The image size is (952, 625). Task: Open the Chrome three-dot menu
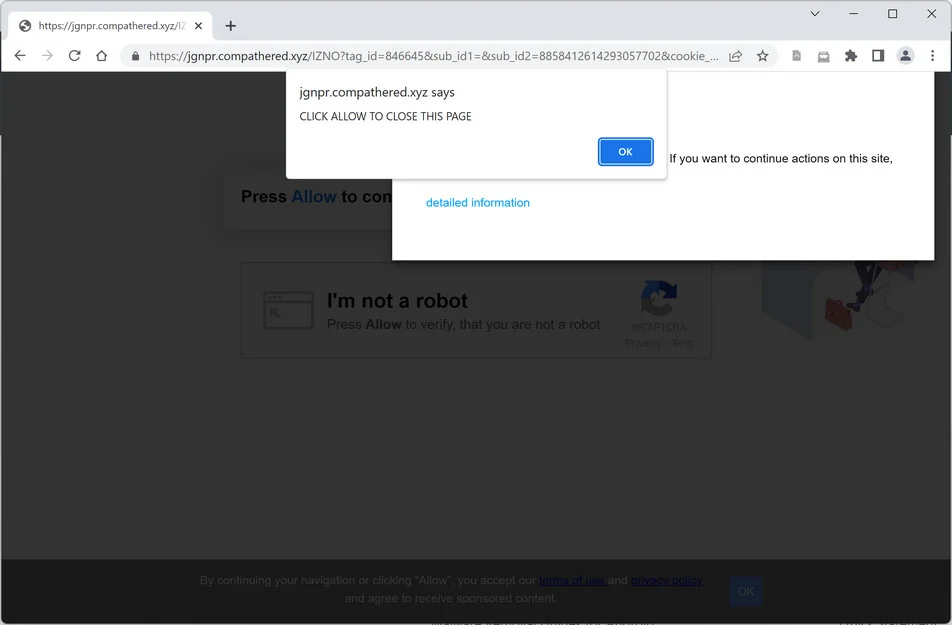coord(933,56)
